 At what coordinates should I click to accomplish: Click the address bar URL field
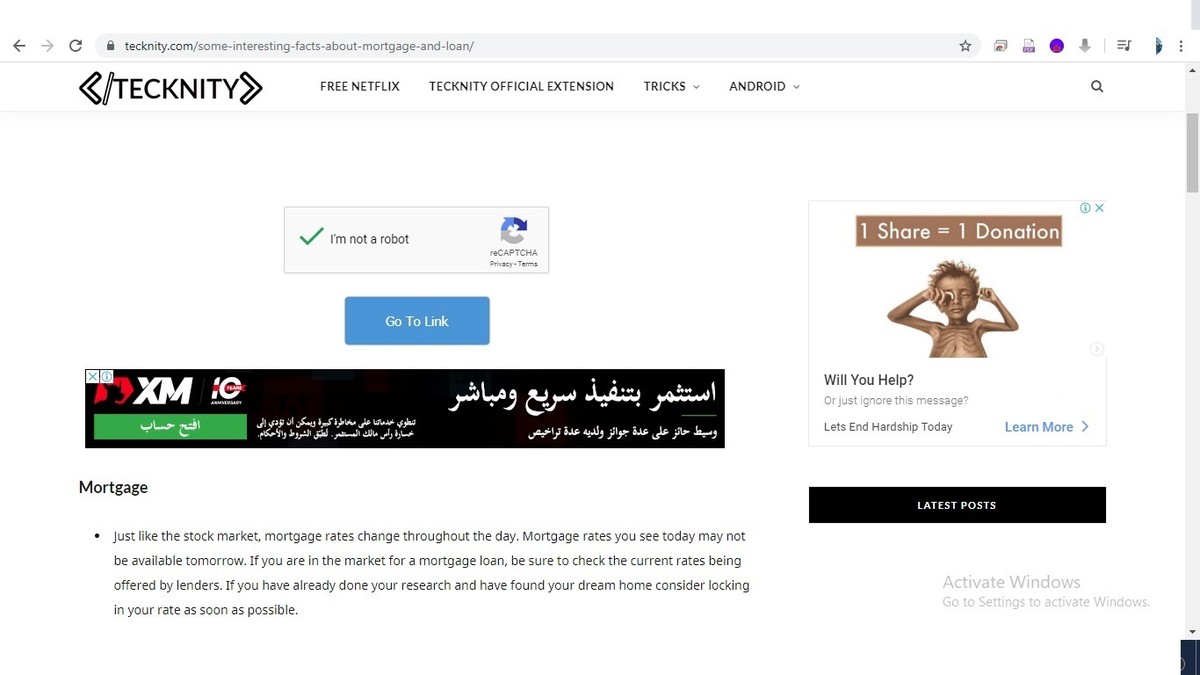pos(530,46)
